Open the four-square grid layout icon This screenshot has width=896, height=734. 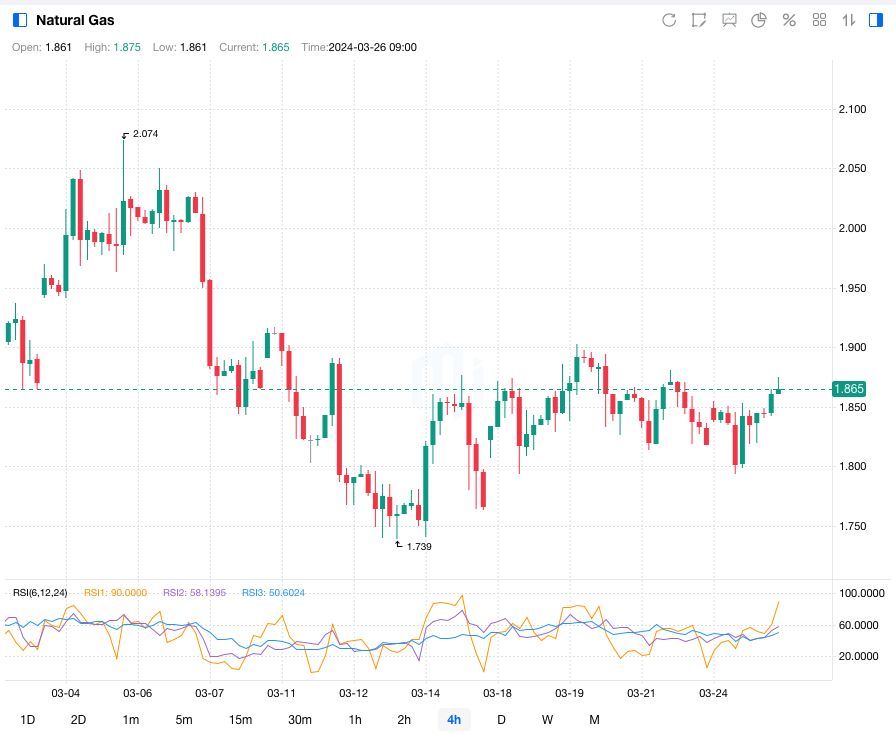pyautogui.click(x=819, y=20)
